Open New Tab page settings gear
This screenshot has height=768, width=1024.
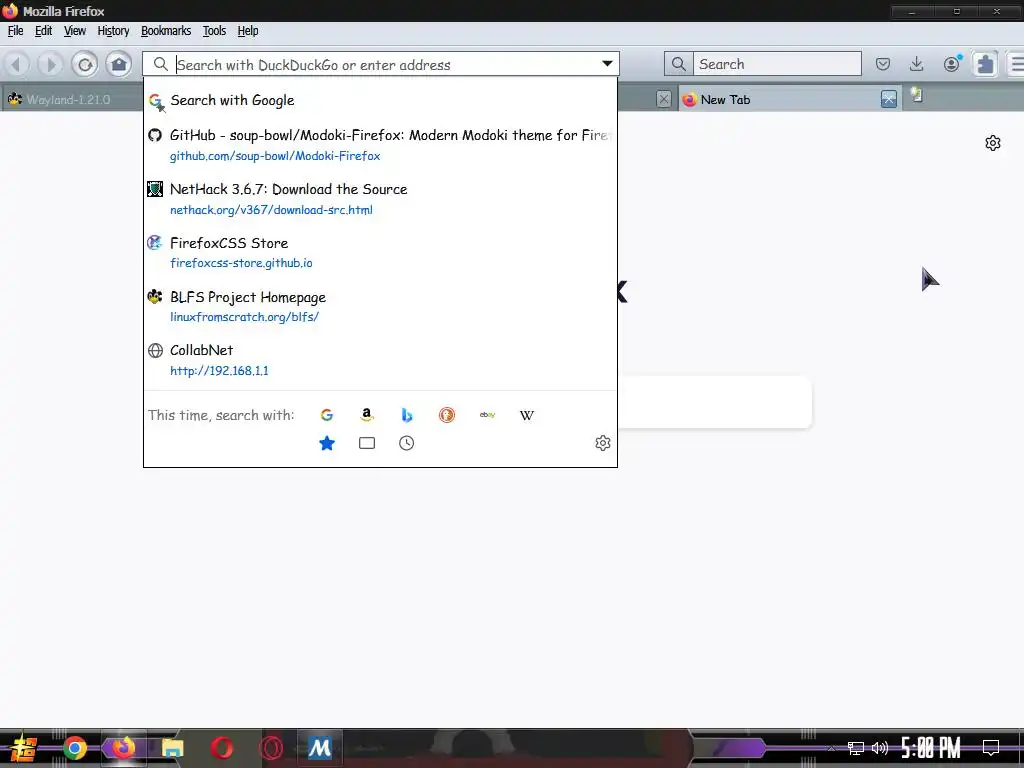pyautogui.click(x=993, y=143)
